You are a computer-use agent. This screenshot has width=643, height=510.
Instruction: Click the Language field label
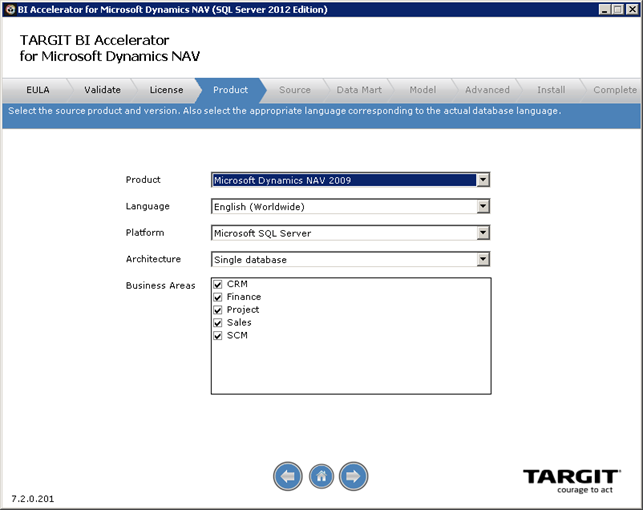point(148,206)
